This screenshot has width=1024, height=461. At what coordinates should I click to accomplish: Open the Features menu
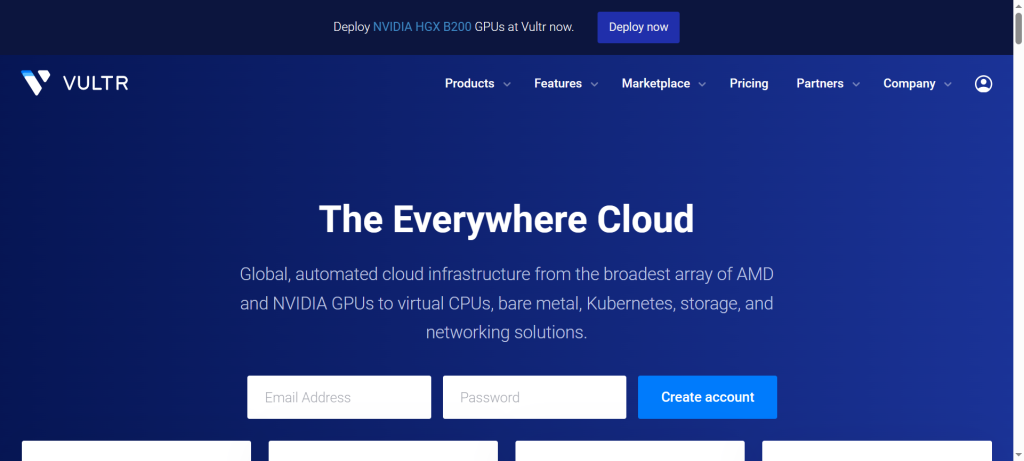558,84
